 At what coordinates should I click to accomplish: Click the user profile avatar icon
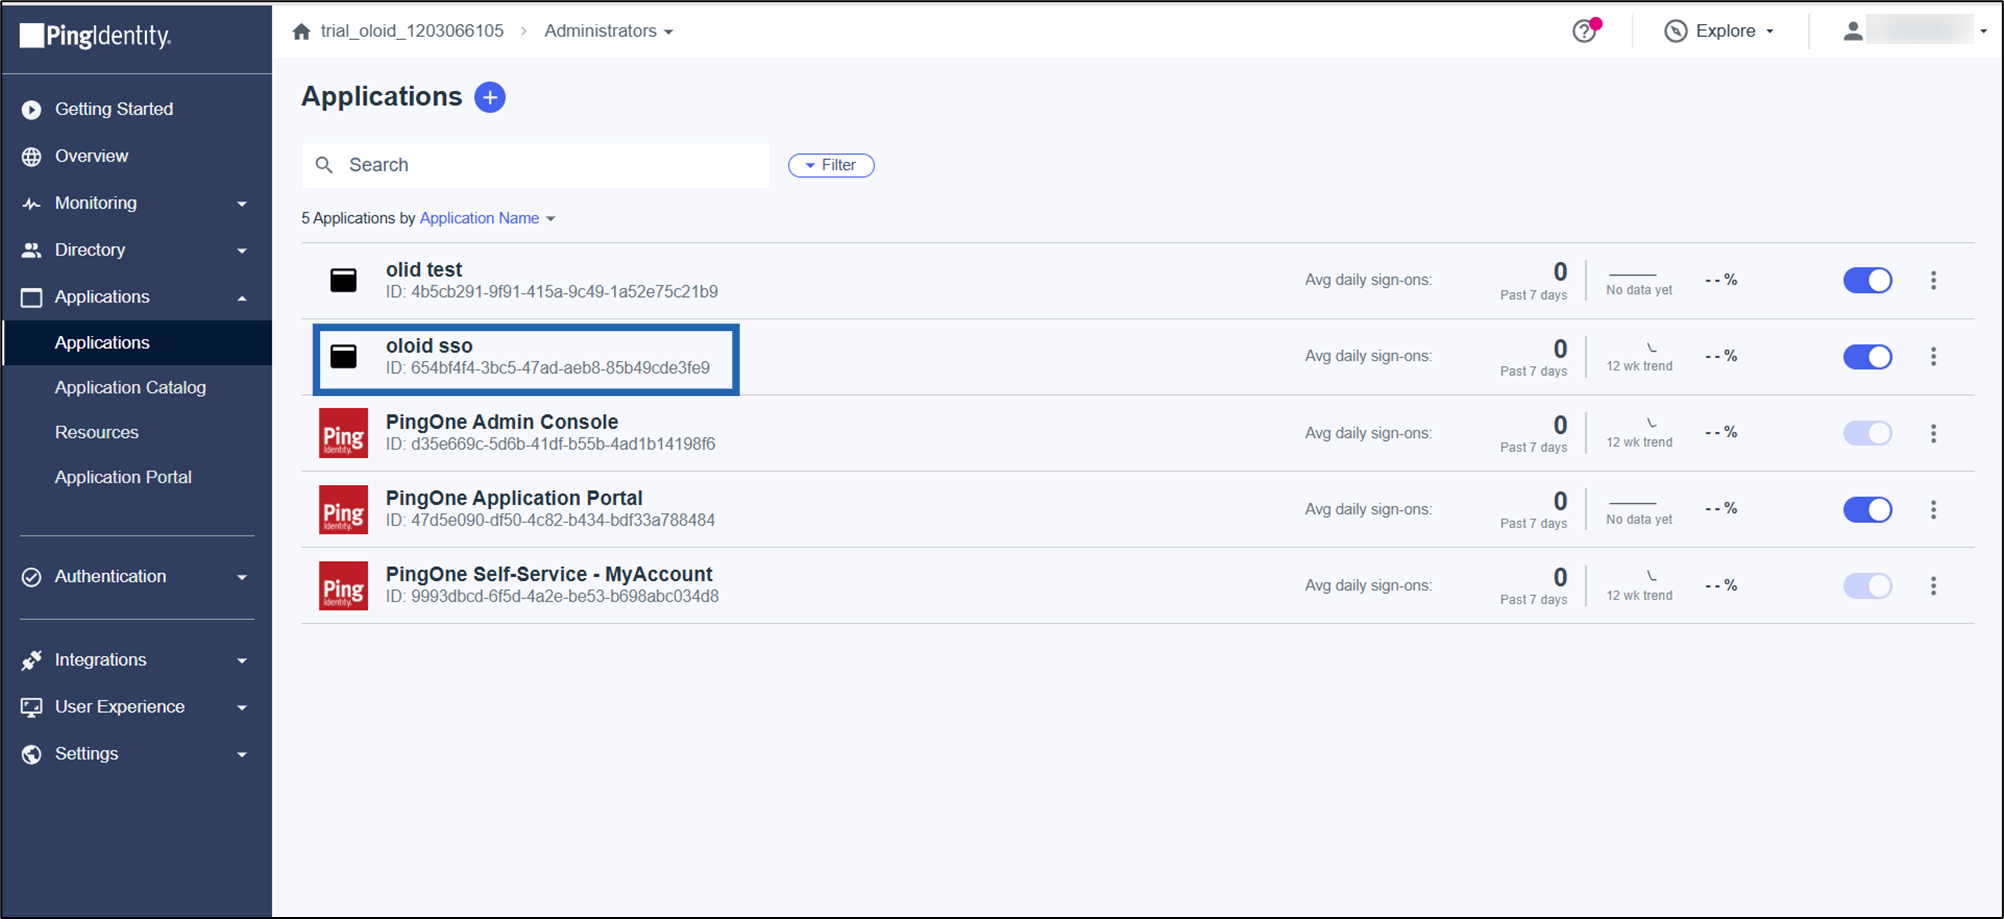click(1852, 31)
